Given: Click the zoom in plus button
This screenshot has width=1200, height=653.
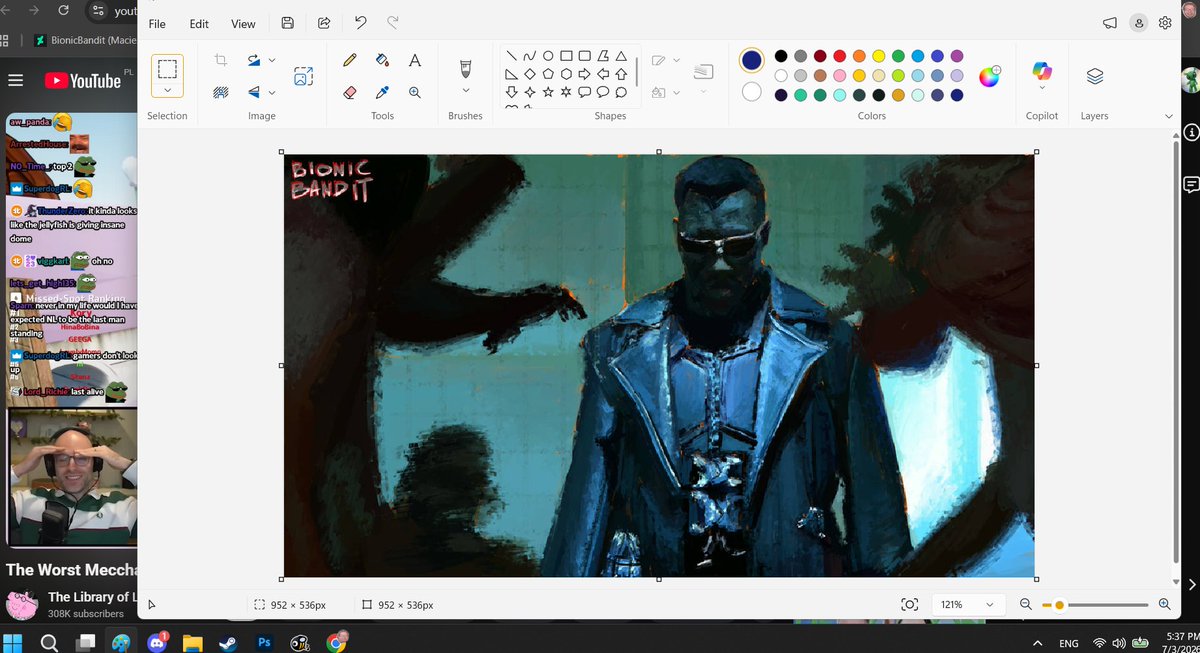Looking at the screenshot, I should coord(1164,604).
